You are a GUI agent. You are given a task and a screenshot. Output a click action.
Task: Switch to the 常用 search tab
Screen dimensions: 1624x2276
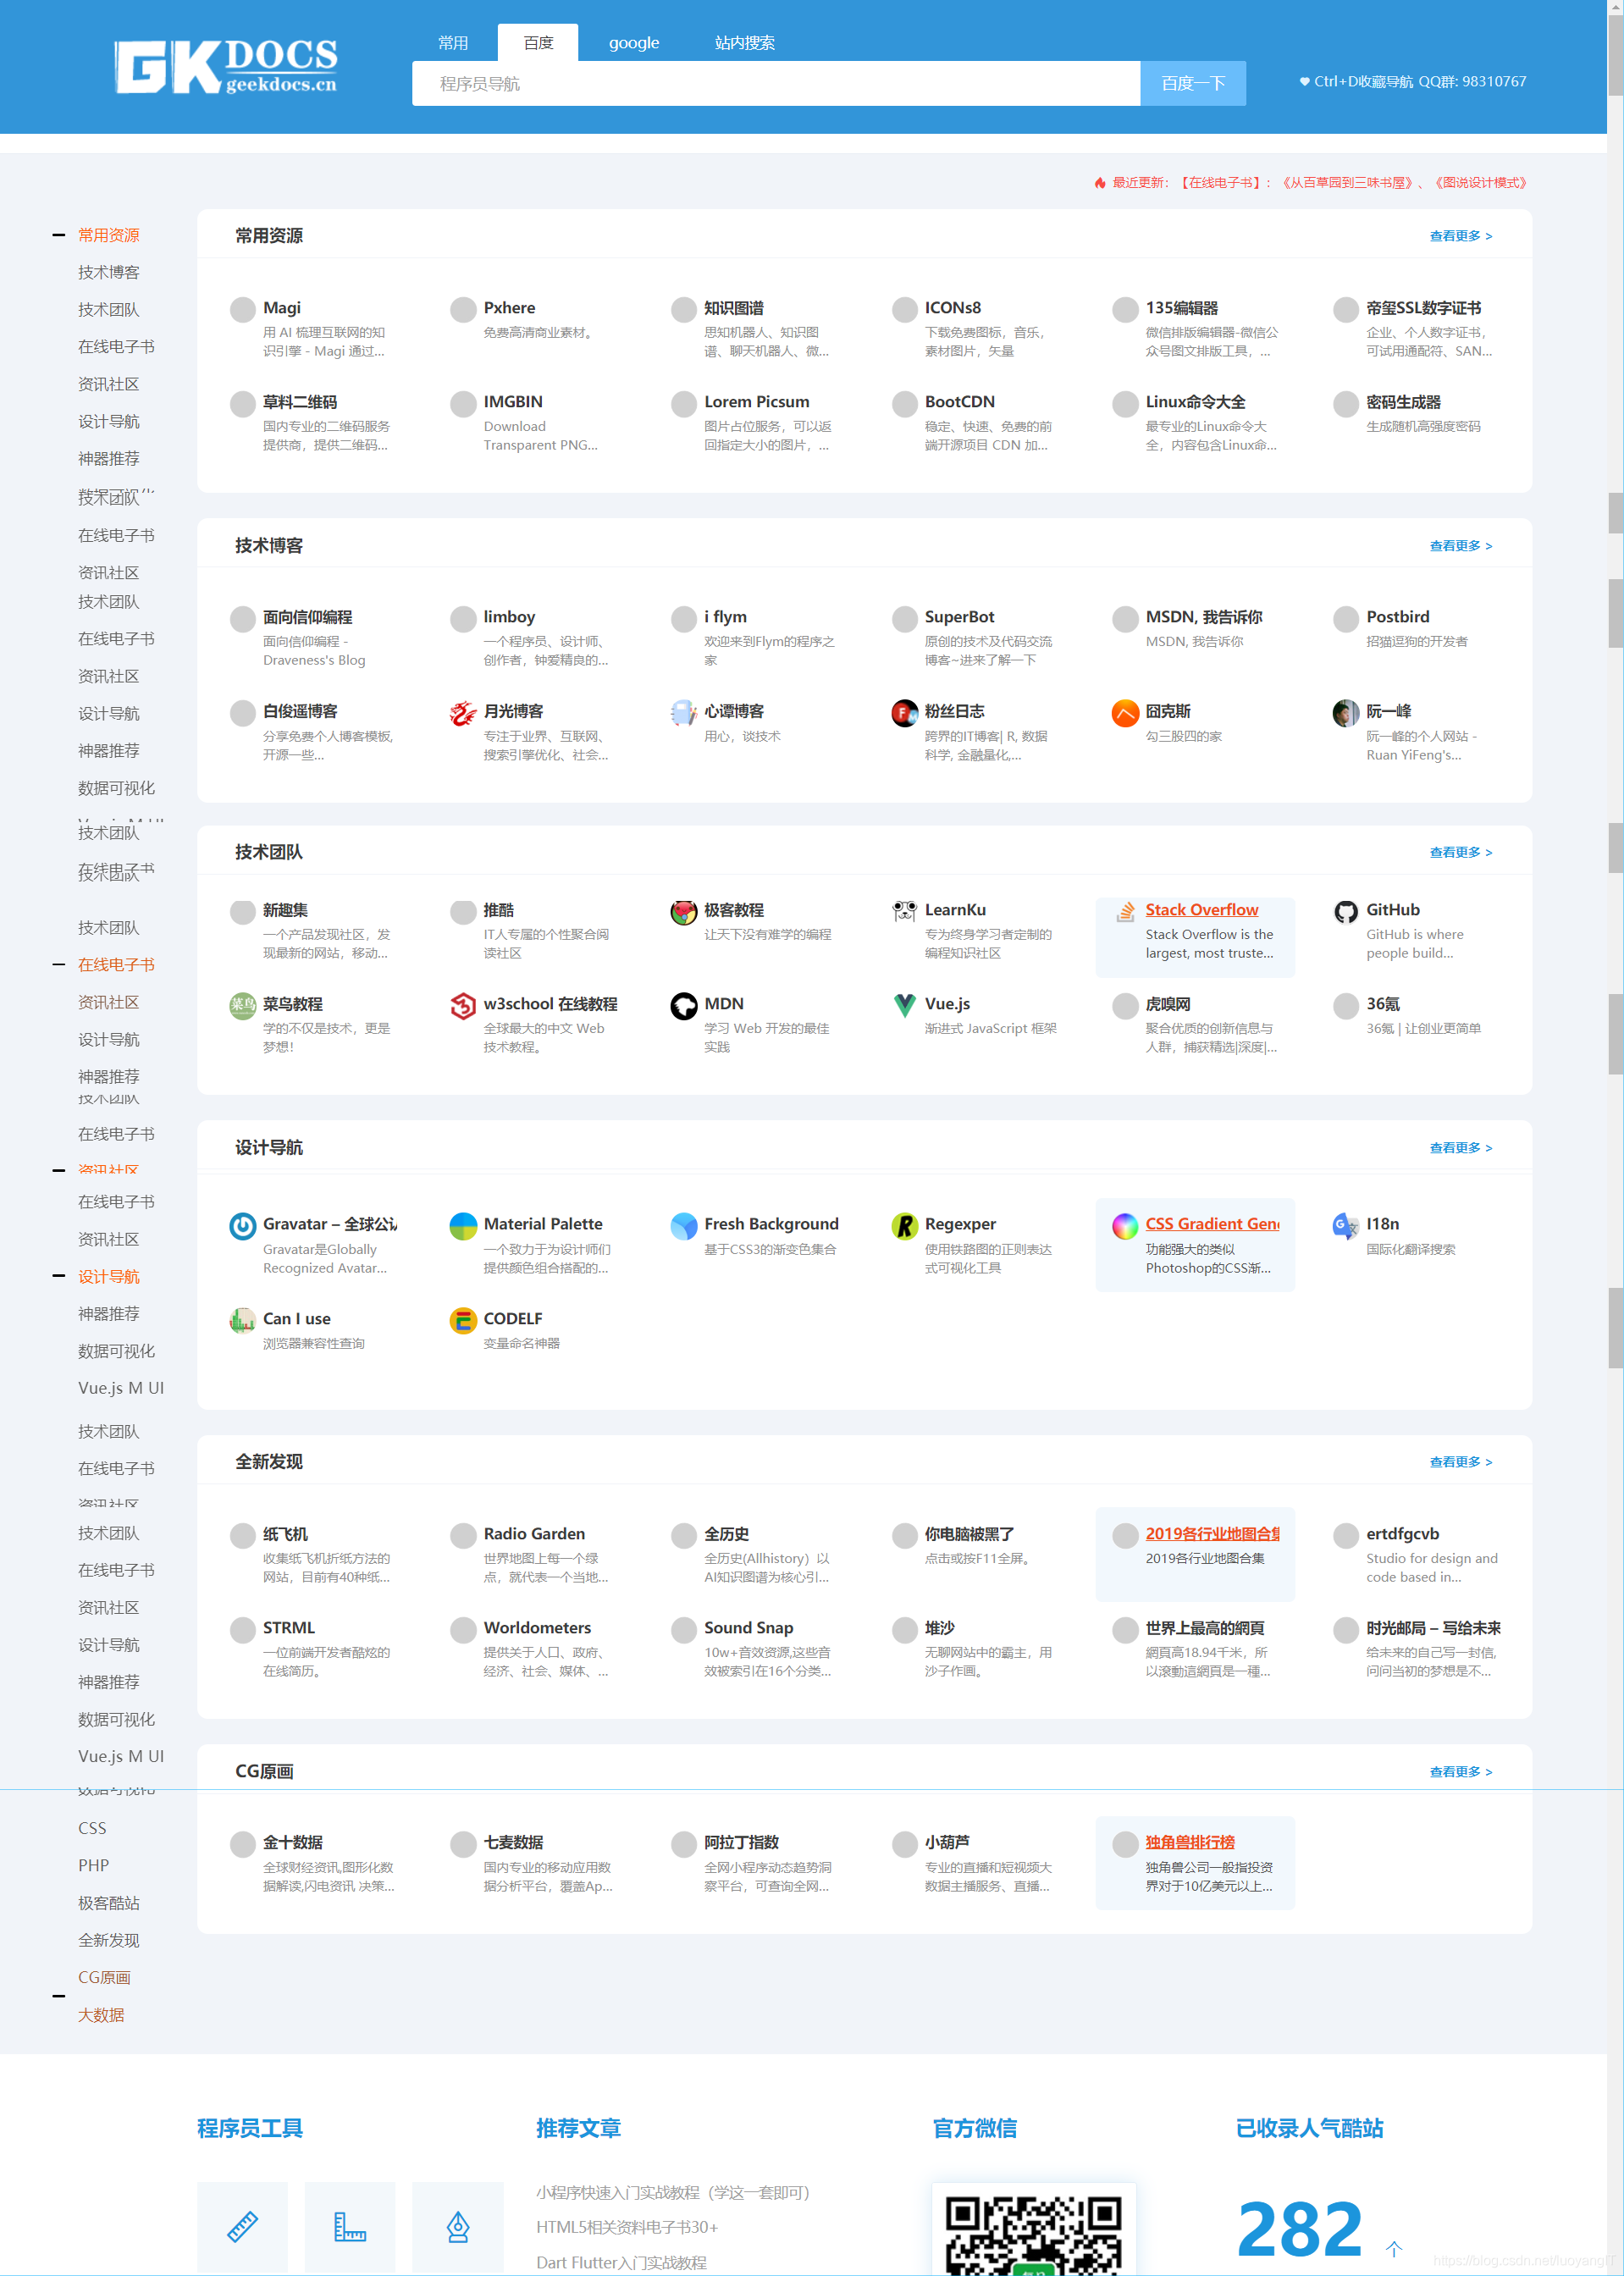453,43
